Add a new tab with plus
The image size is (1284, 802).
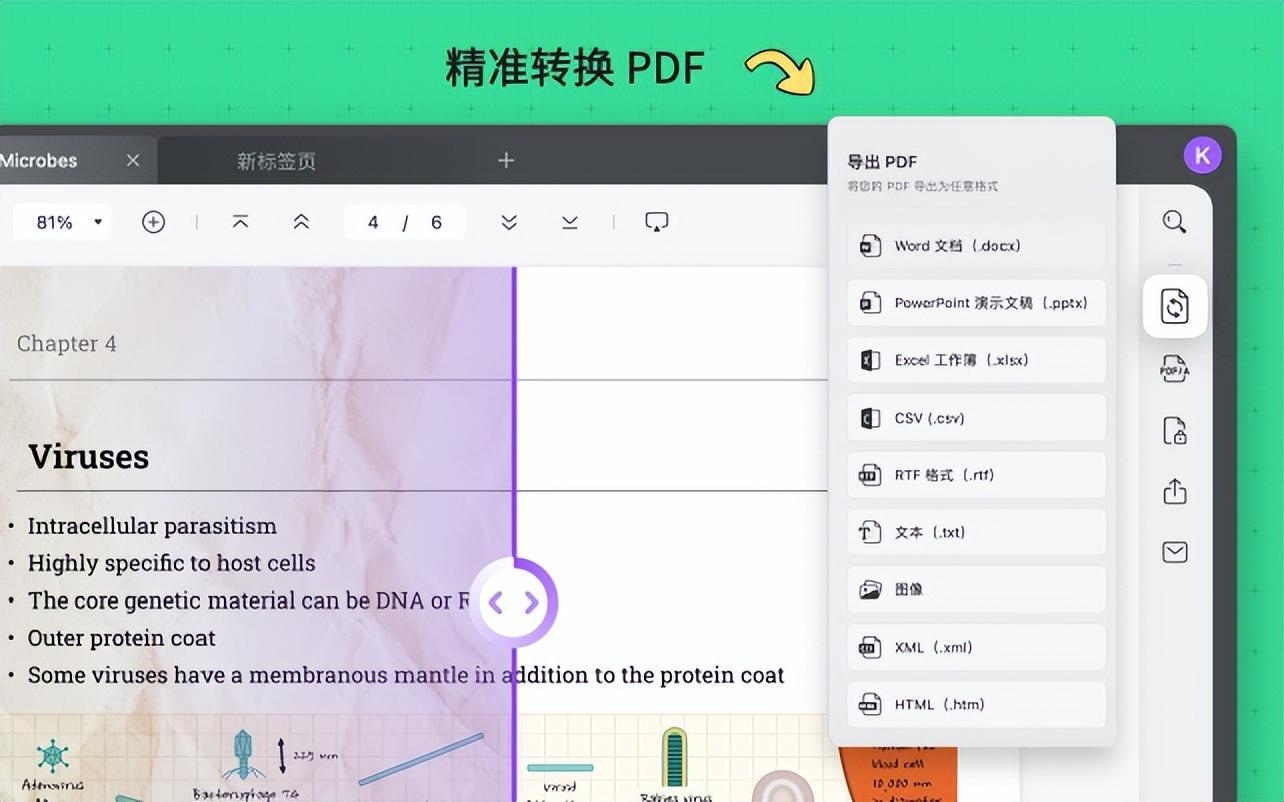click(x=506, y=160)
